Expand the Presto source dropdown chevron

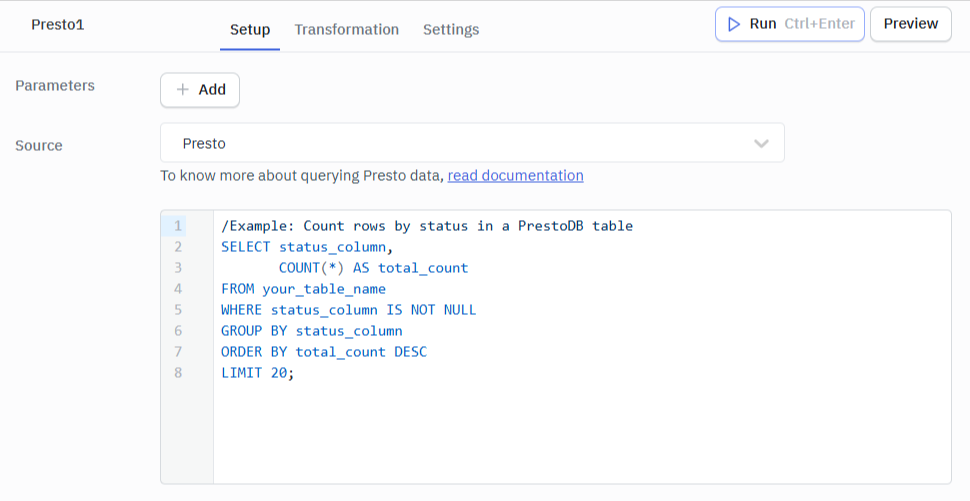point(761,143)
